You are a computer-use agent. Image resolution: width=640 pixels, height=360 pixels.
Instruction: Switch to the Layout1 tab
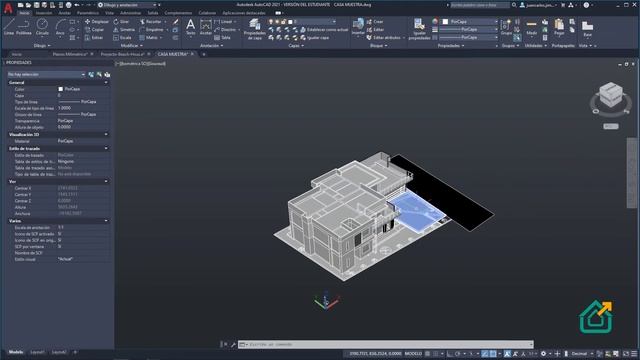(x=37, y=352)
